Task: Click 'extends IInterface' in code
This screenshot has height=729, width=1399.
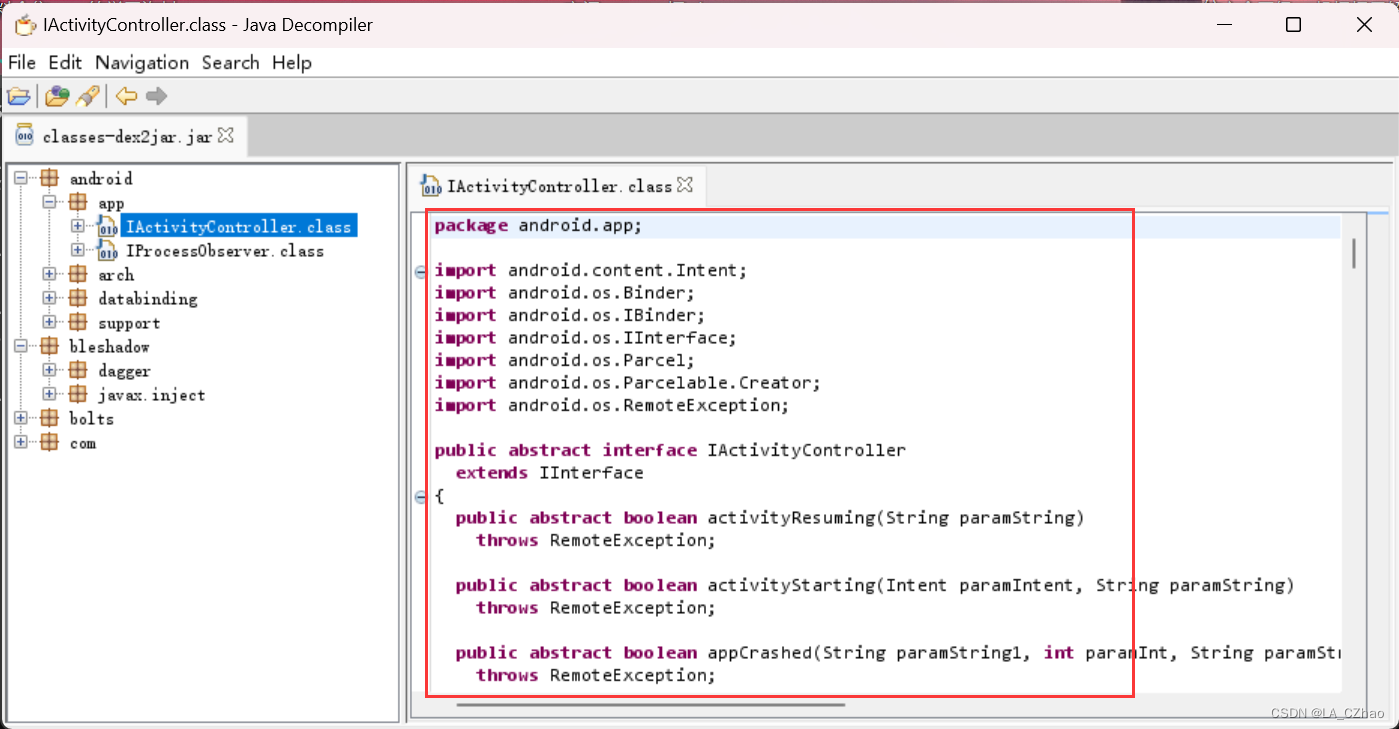Action: pos(550,473)
